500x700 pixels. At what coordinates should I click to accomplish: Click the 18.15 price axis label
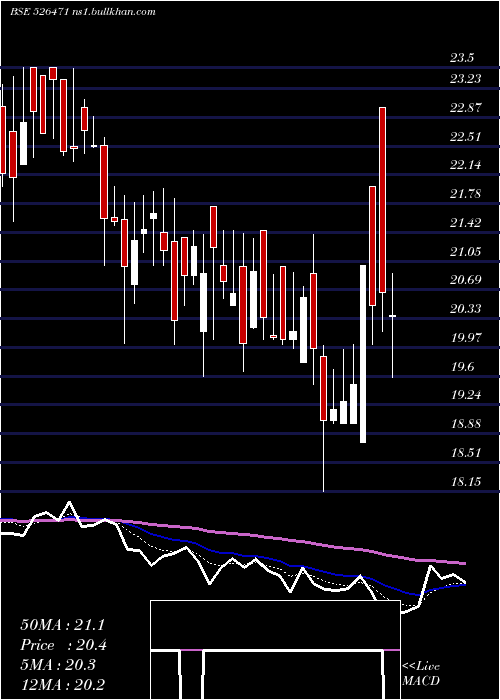point(466,481)
